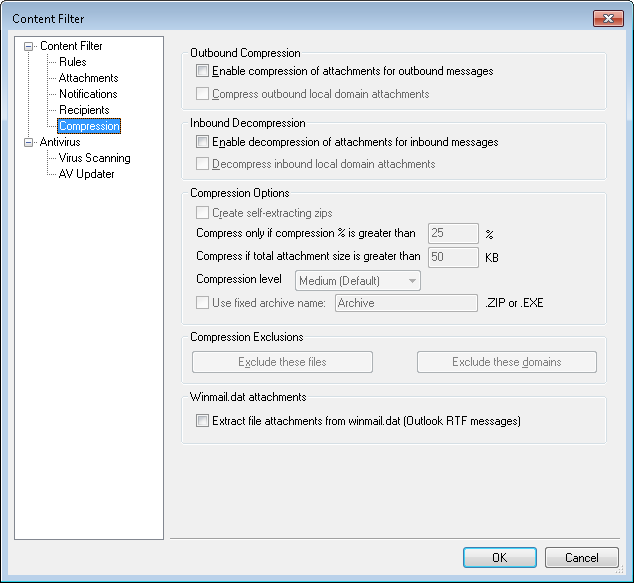Viewport: 634px width, 583px height.
Task: Open the AV Updater section
Action: click(86, 174)
